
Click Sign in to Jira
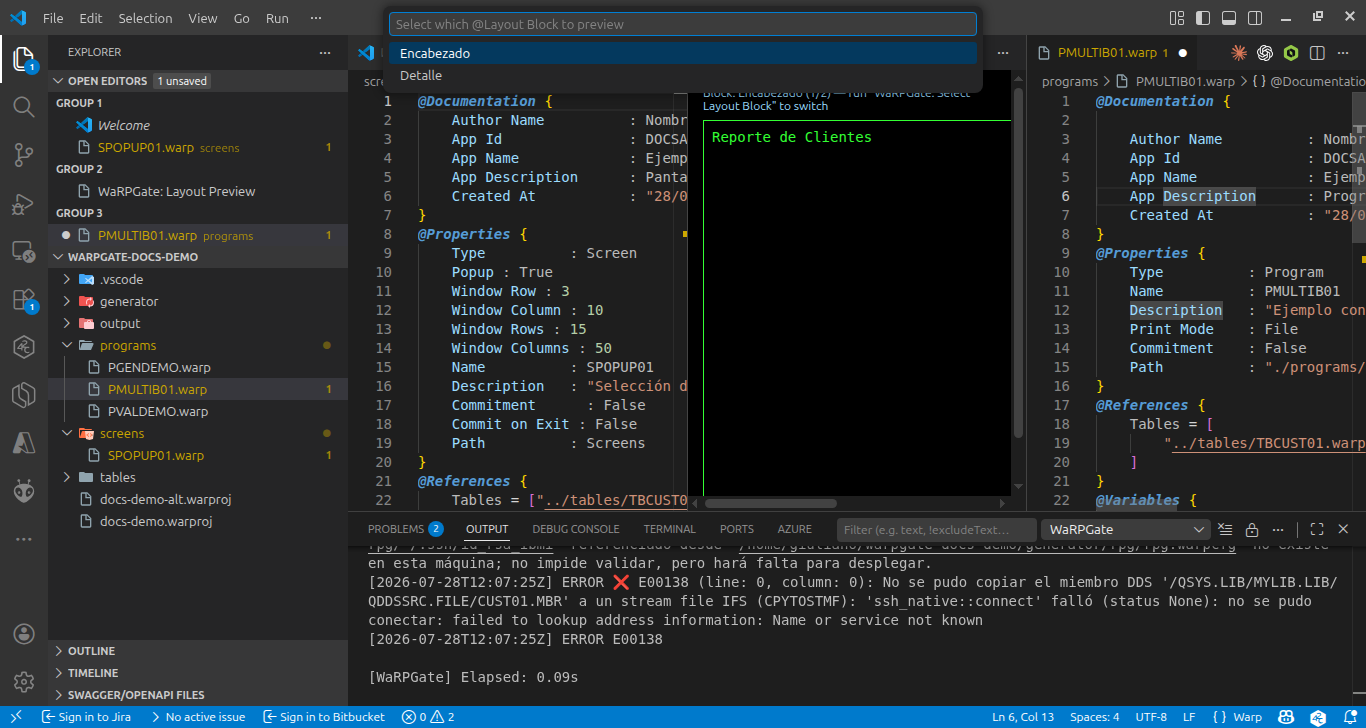tap(86, 717)
